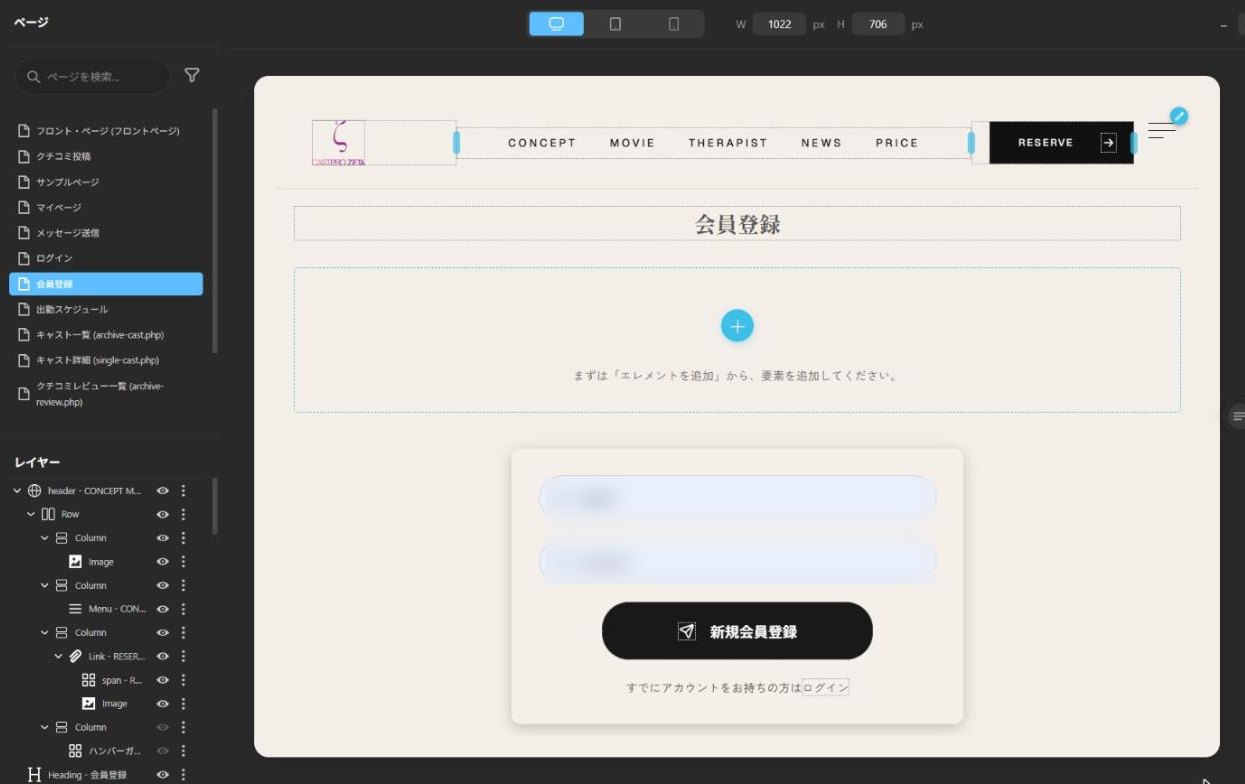The width and height of the screenshot is (1245, 784).
Task: Collapse the Link - RESER layer
Action: (59, 656)
